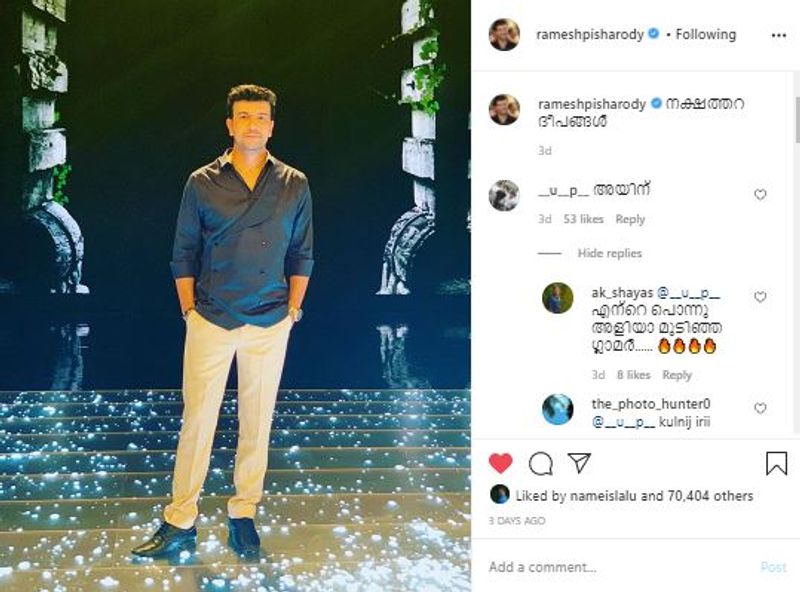Like ak_shayas's reply comment

point(760,297)
